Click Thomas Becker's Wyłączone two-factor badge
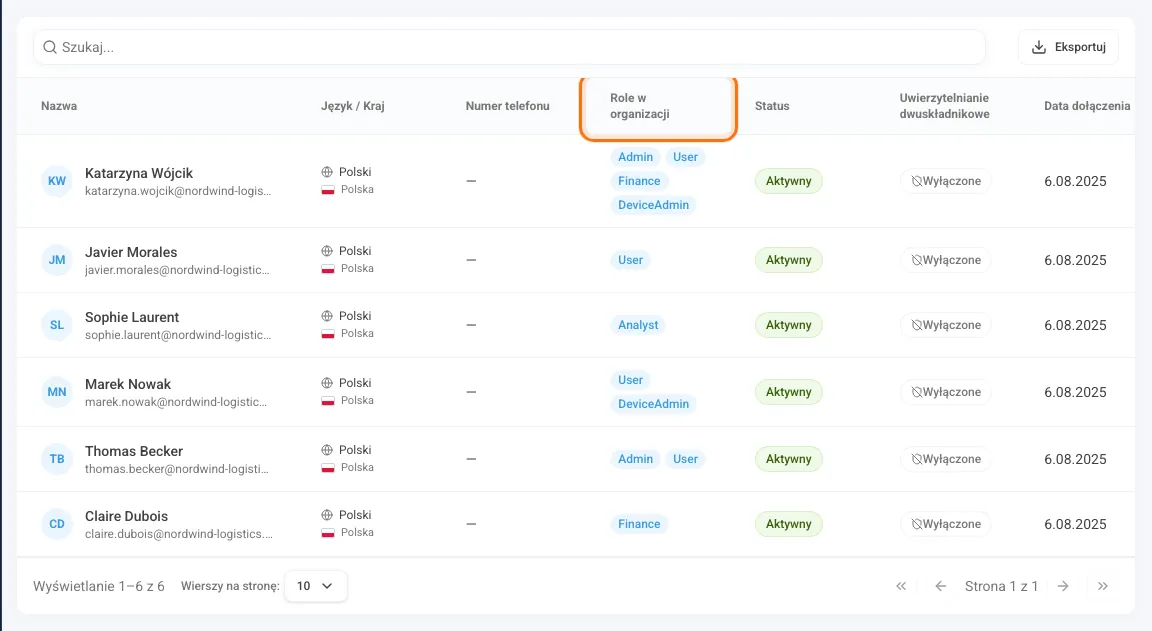This screenshot has height=631, width=1152. coord(946,459)
